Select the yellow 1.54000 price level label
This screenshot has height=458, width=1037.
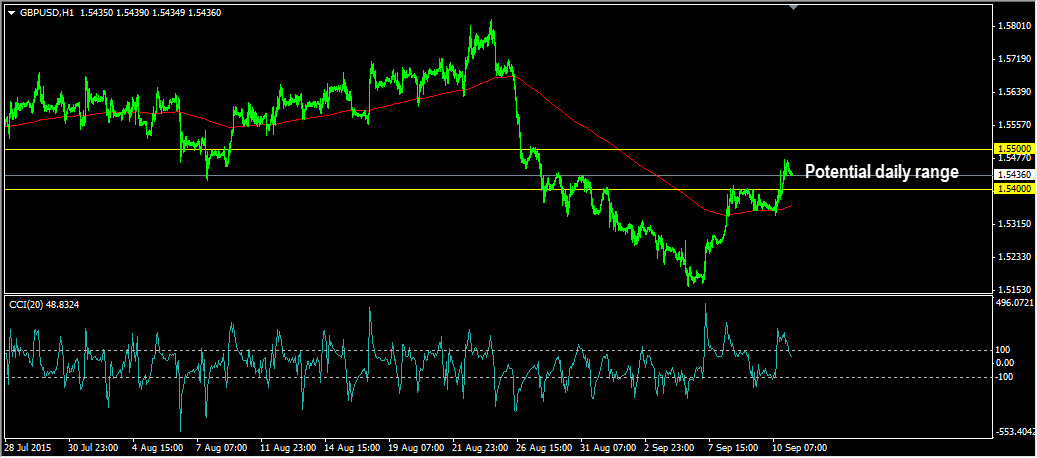[1013, 189]
